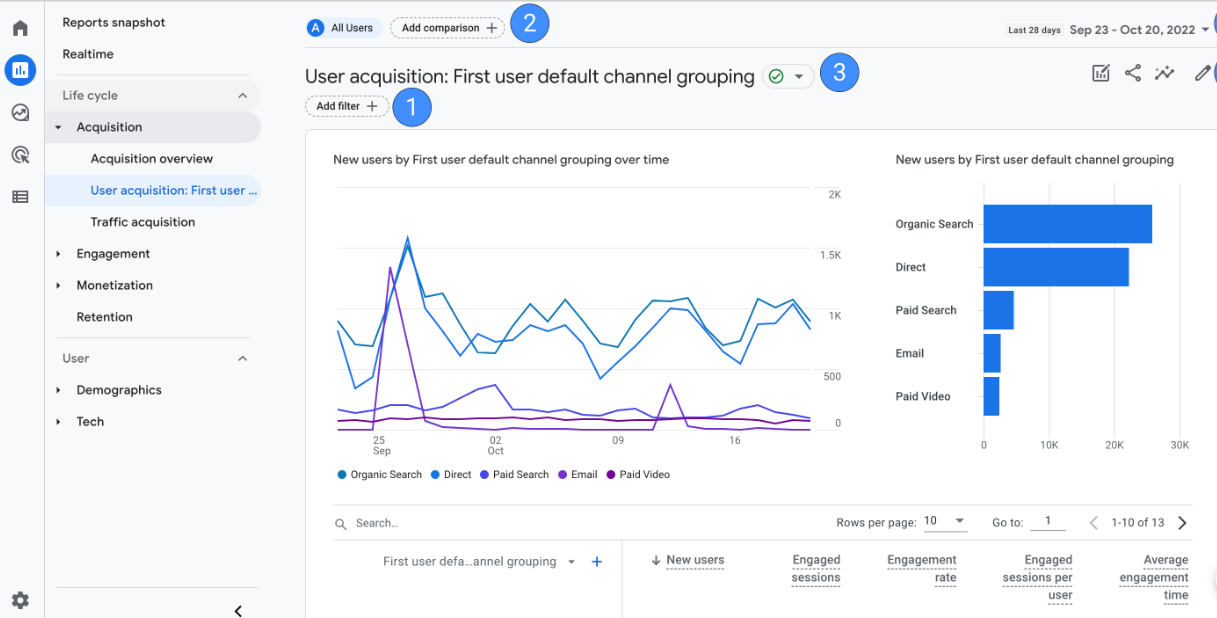Viewport: 1217px width, 618px height.
Task: Toggle Paid Search series in chart legend
Action: point(513,475)
